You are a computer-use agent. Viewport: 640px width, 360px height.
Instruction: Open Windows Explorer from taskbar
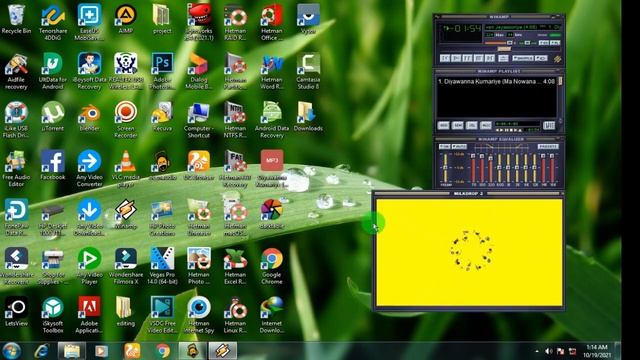(x=72, y=351)
